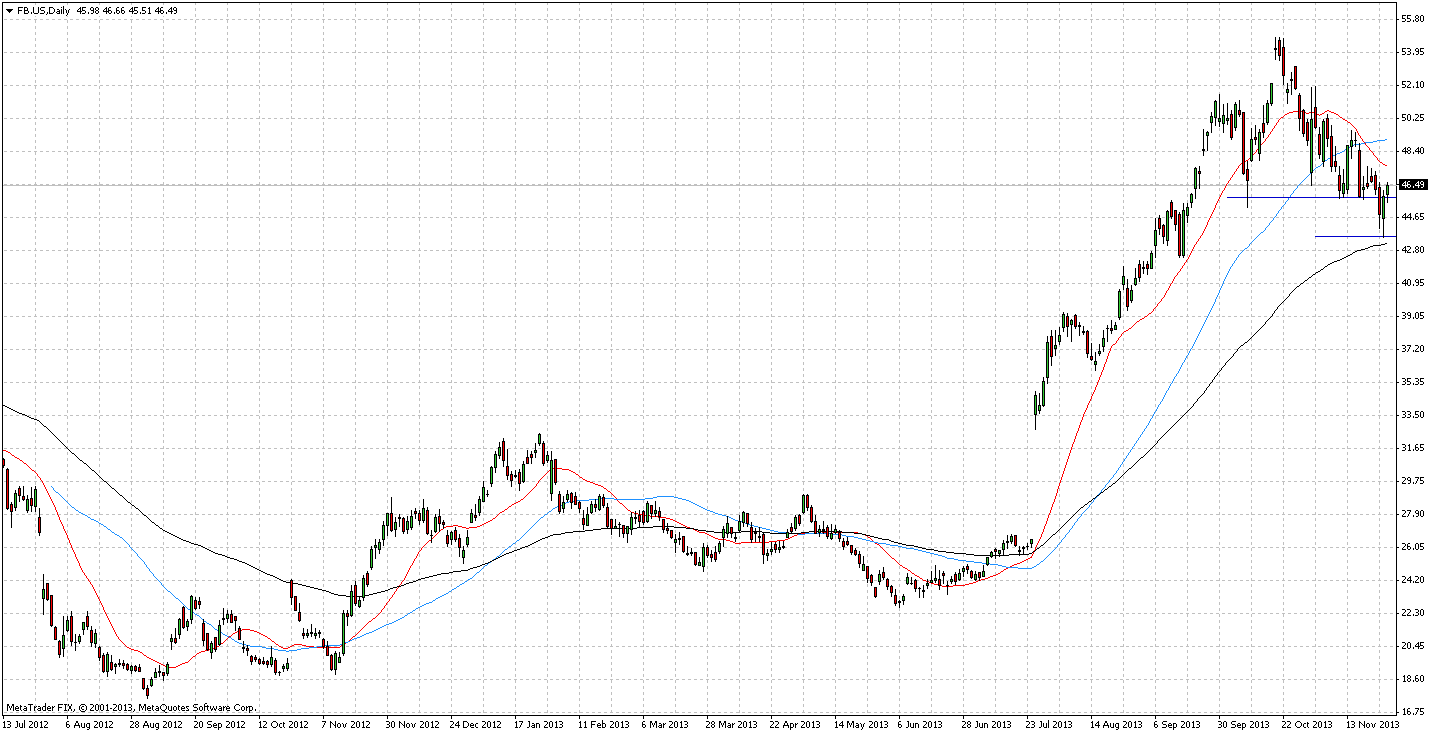Click the 16.75 price axis label
1436x733 pixels.
click(1413, 712)
